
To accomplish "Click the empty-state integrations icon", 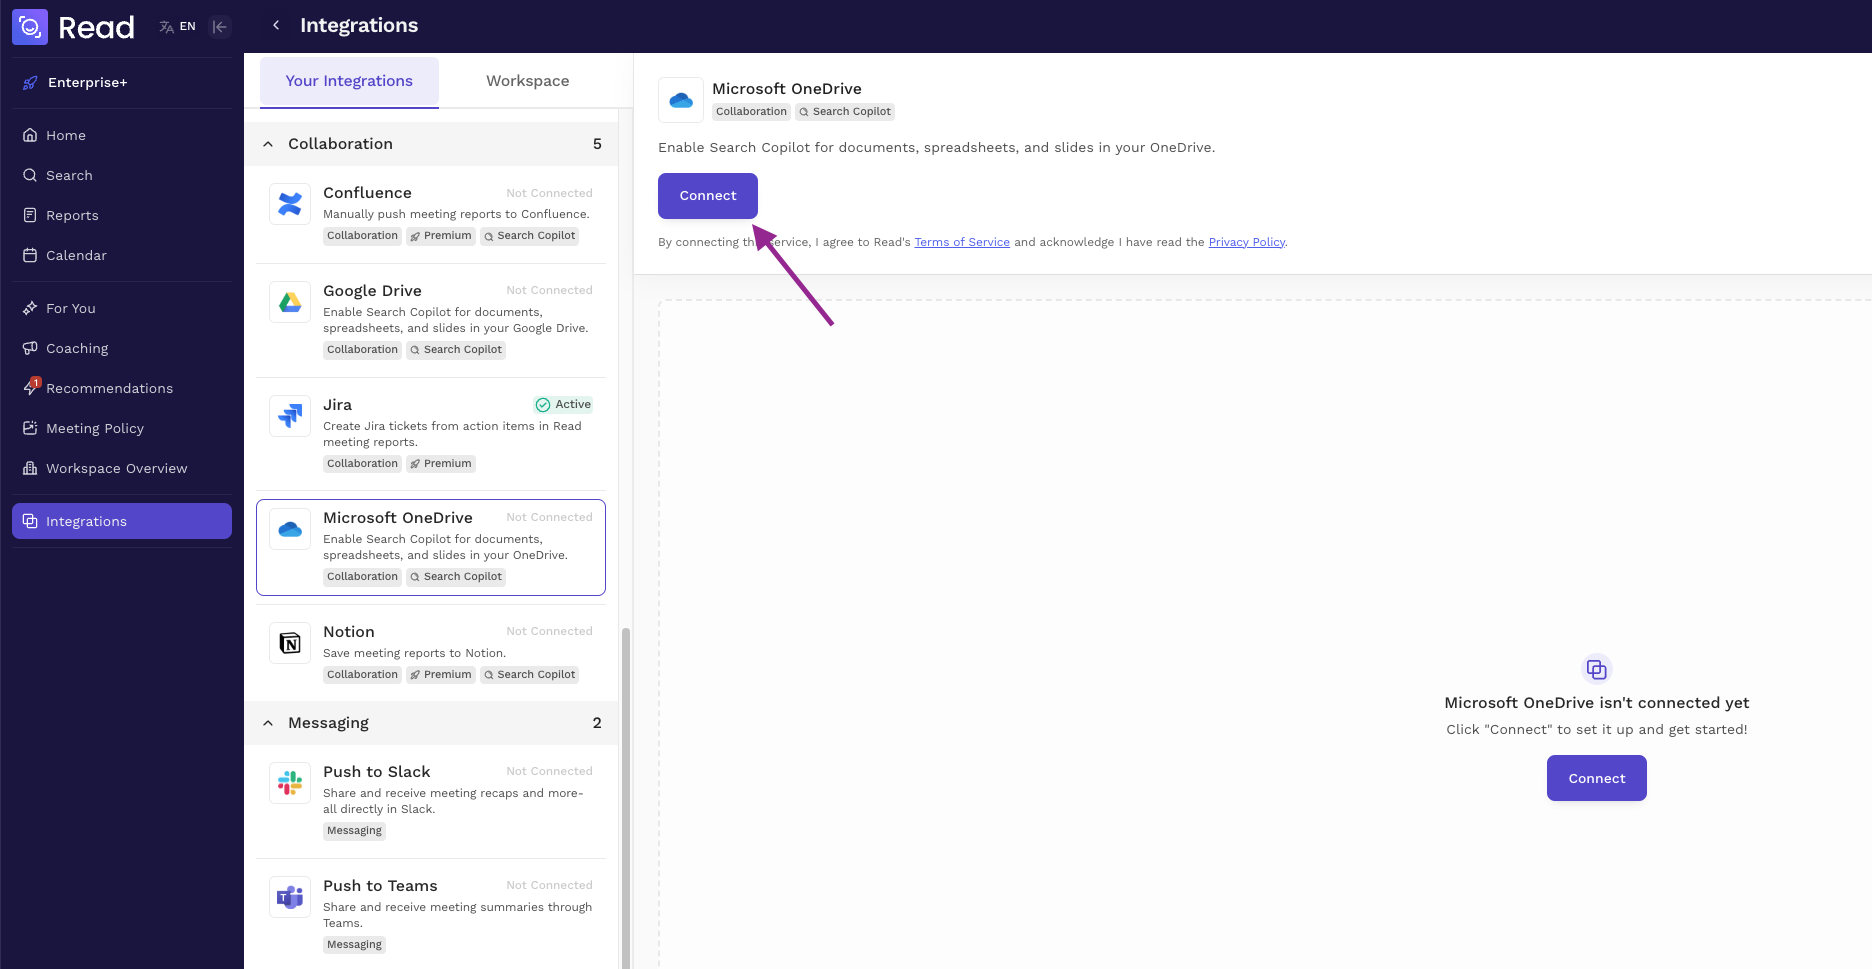I will [x=1597, y=669].
